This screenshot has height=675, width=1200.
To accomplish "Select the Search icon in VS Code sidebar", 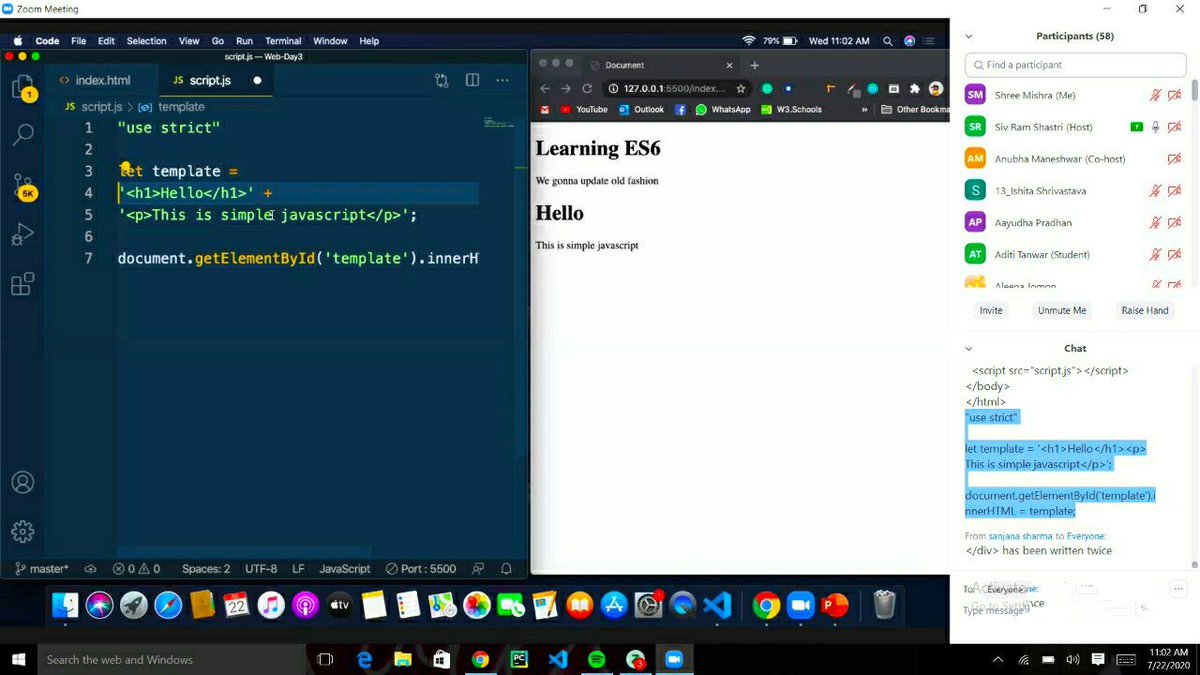I will (22, 134).
